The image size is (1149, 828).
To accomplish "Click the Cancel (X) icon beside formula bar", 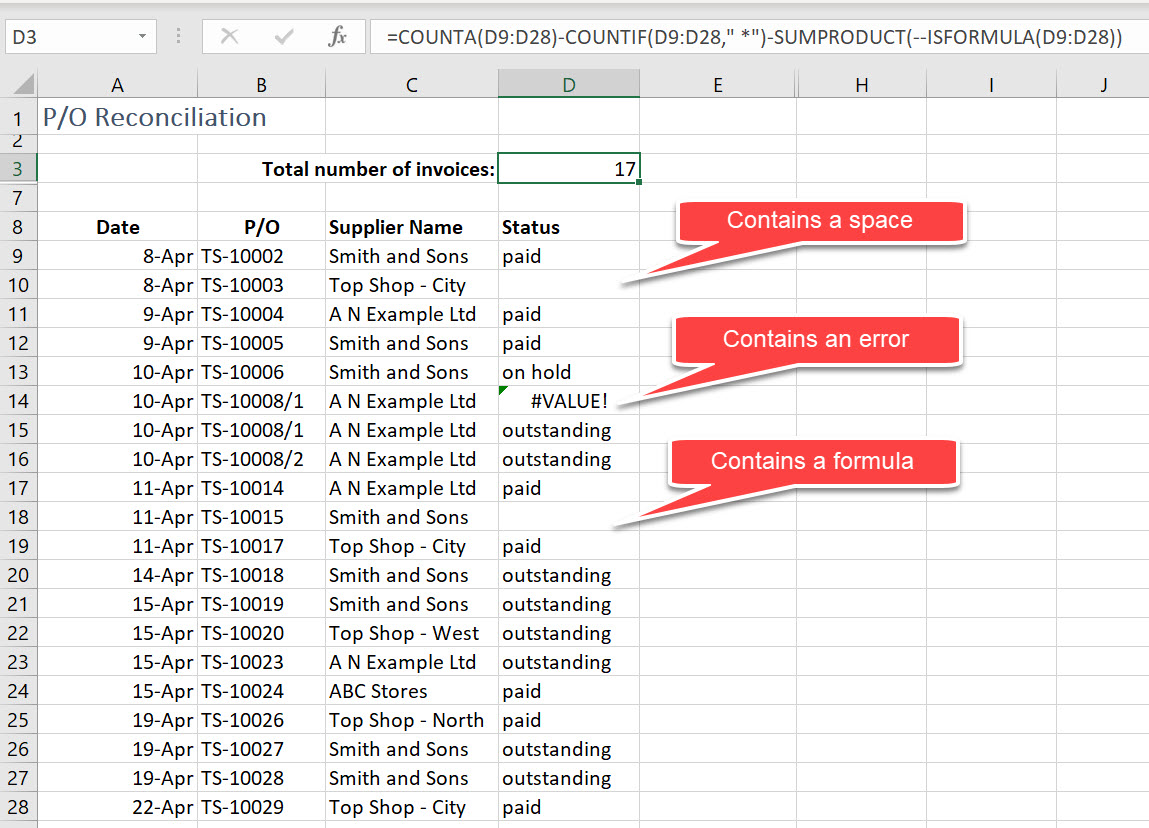I will pyautogui.click(x=230, y=36).
